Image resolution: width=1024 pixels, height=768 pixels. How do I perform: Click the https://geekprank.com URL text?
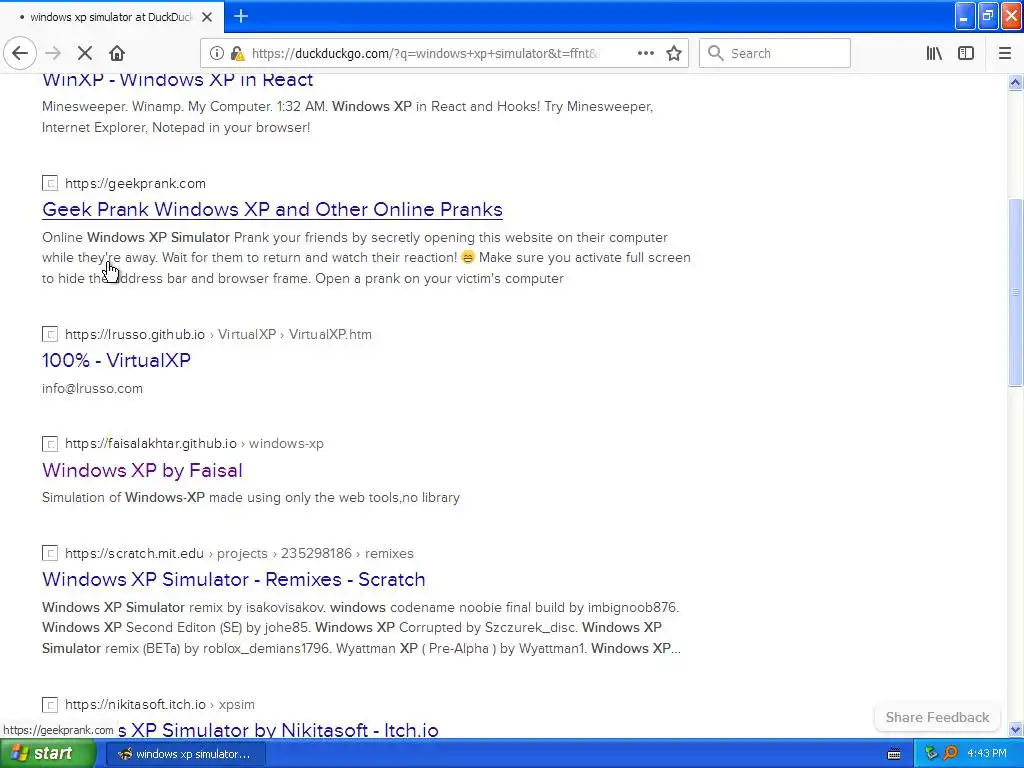[135, 184]
